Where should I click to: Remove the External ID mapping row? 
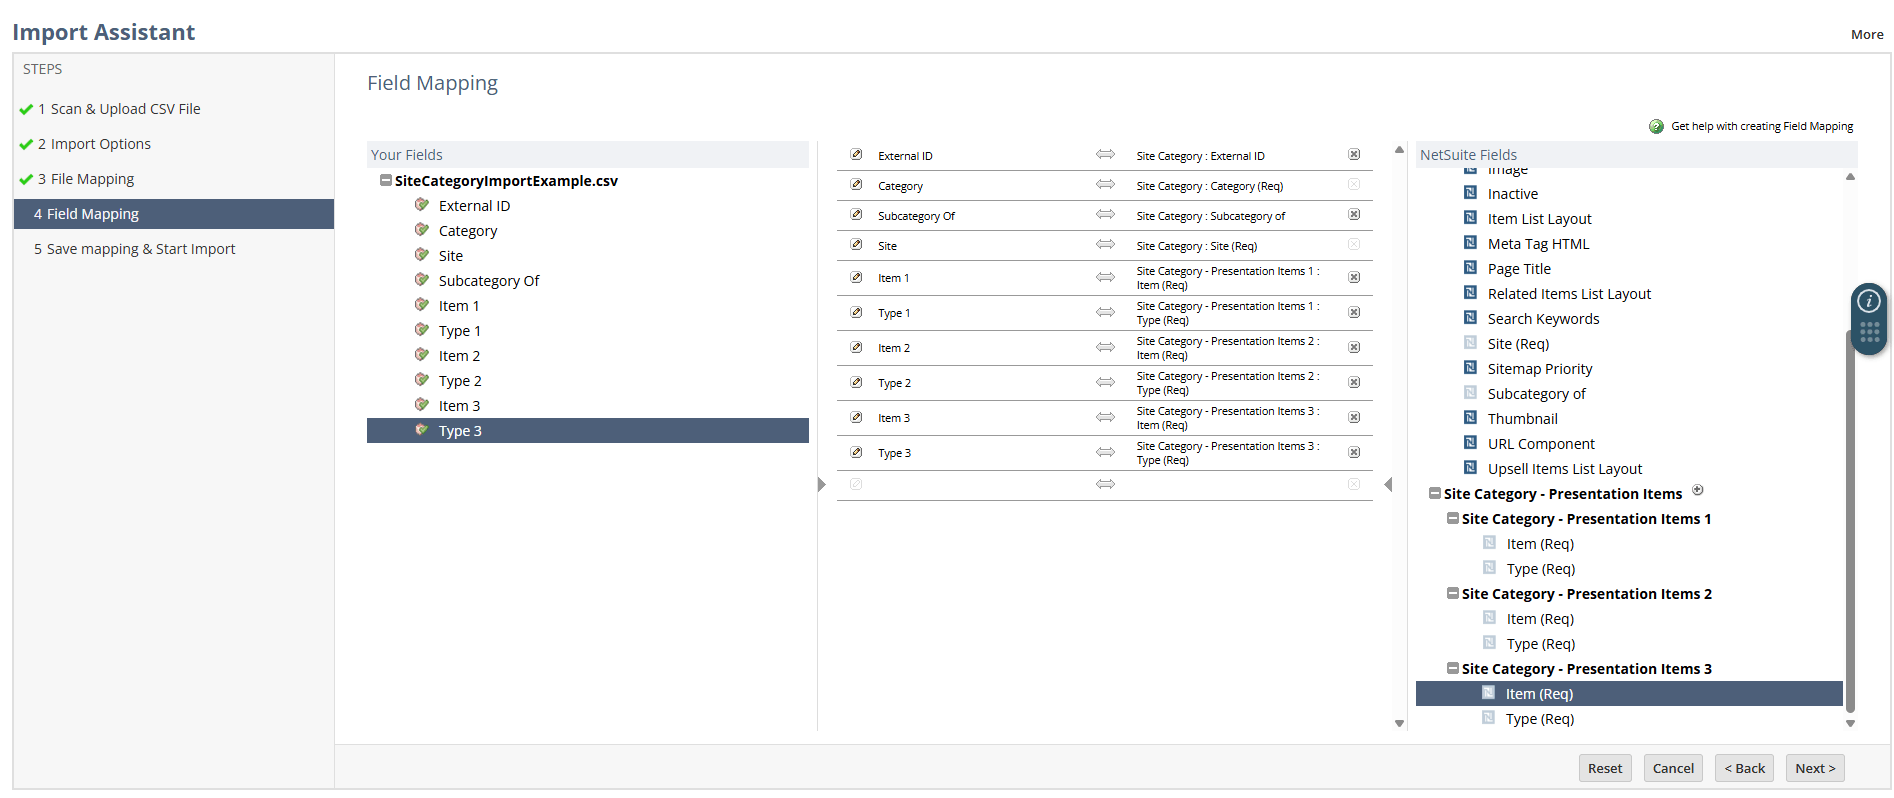[x=1354, y=154]
